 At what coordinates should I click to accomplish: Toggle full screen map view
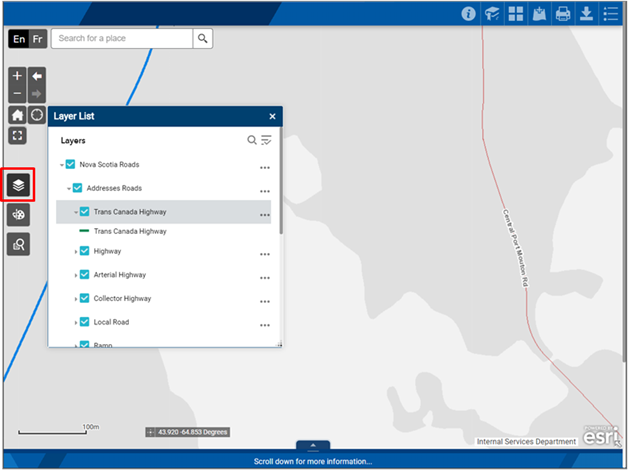point(17,136)
